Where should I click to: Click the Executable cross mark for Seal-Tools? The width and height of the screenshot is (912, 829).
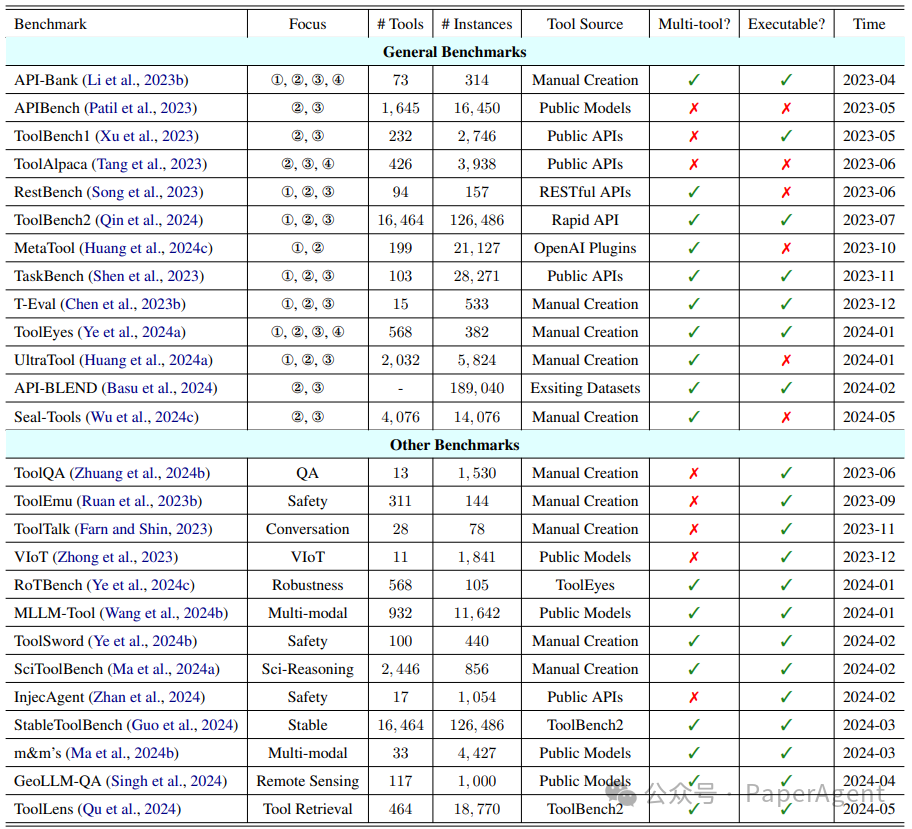tap(786, 417)
